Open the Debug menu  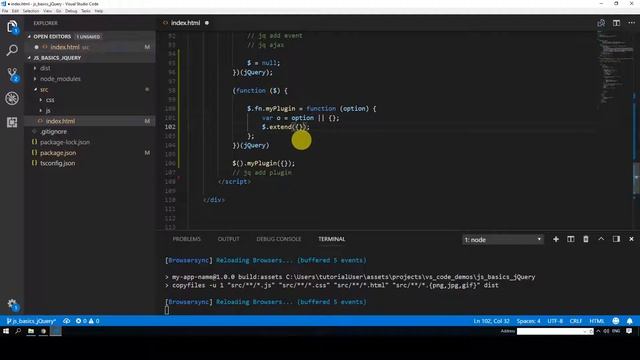click(71, 11)
